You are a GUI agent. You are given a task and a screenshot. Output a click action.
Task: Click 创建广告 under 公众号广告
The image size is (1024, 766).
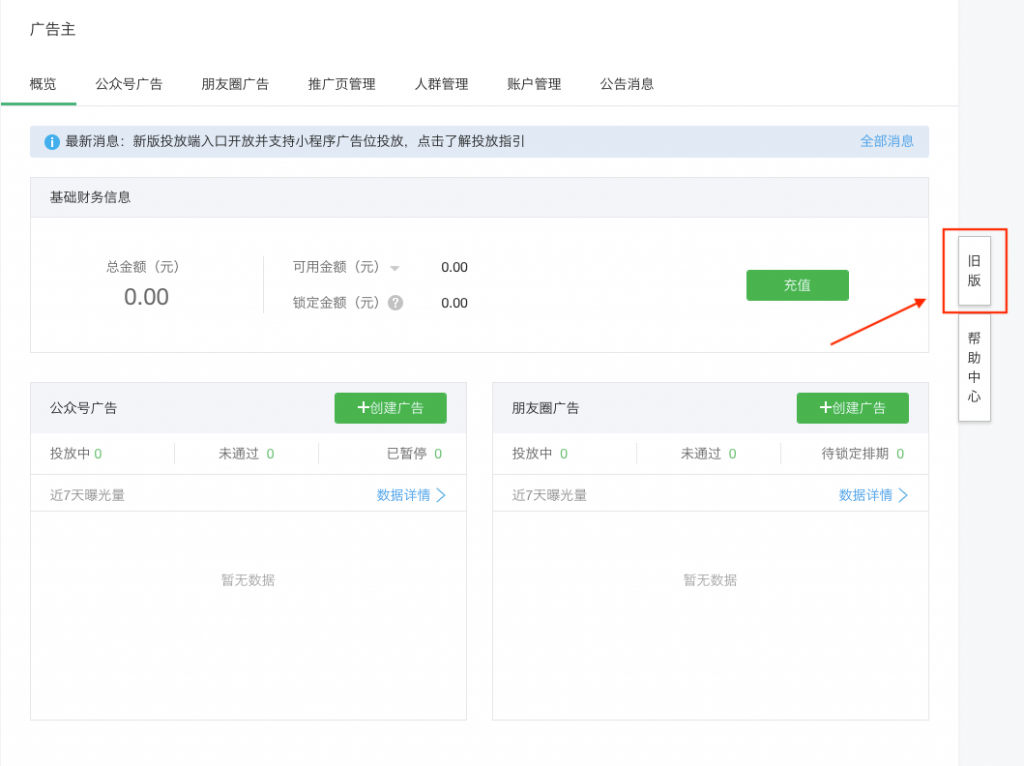click(x=390, y=408)
